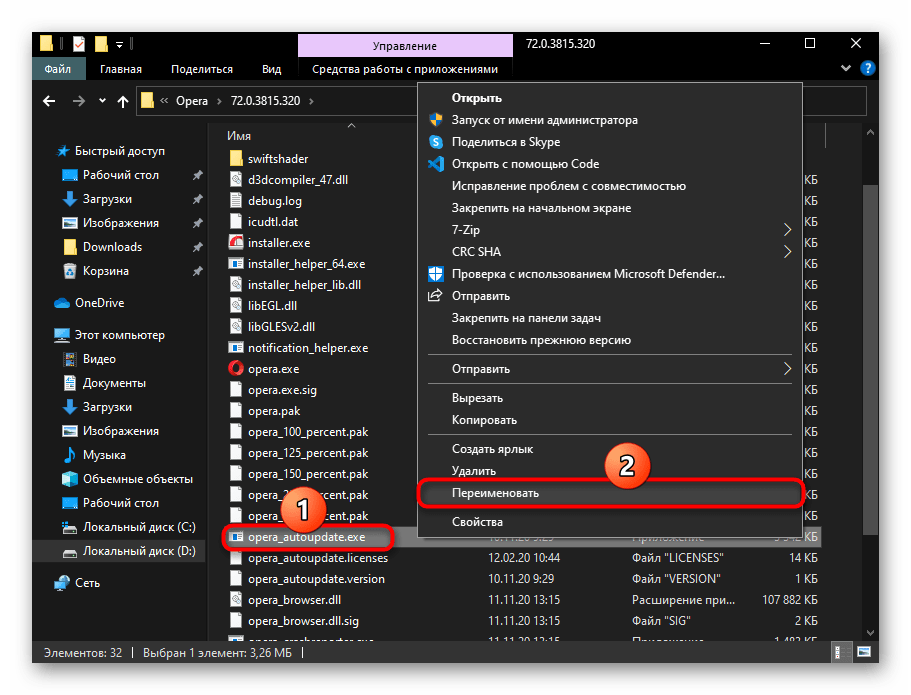Expand the Отправить submenu arrow

787,369
